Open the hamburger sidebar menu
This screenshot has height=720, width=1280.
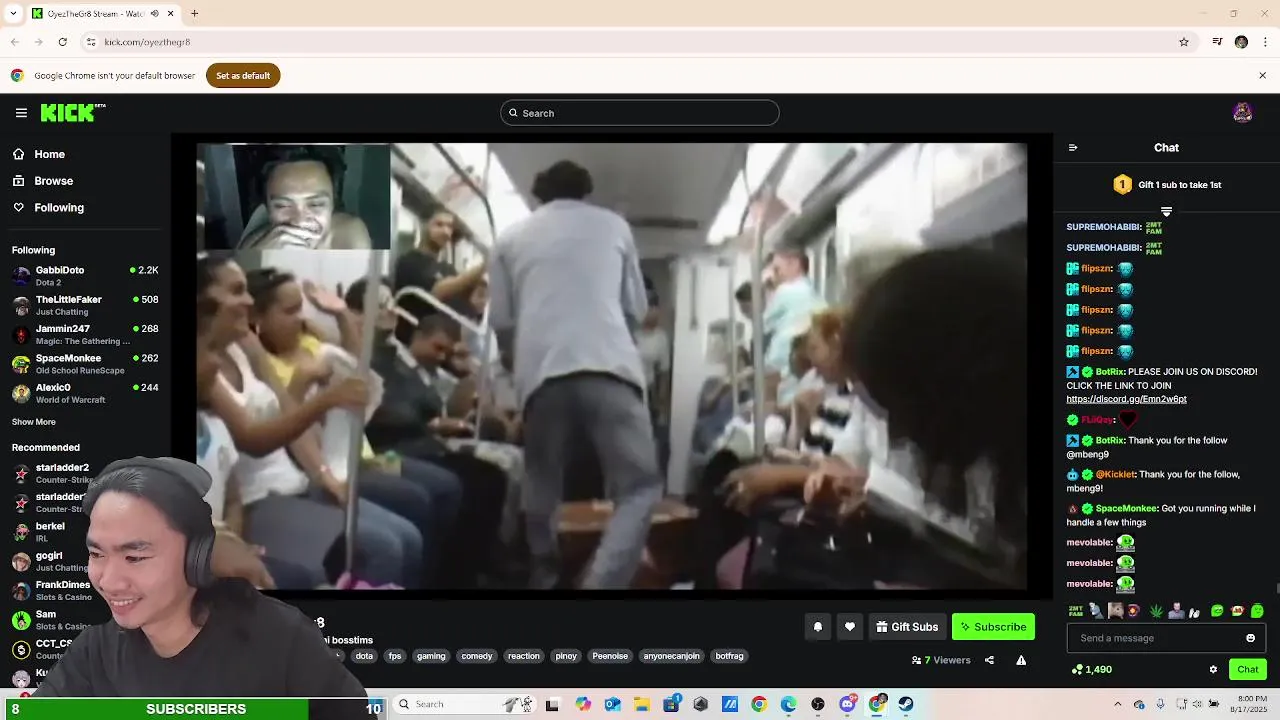[21, 113]
